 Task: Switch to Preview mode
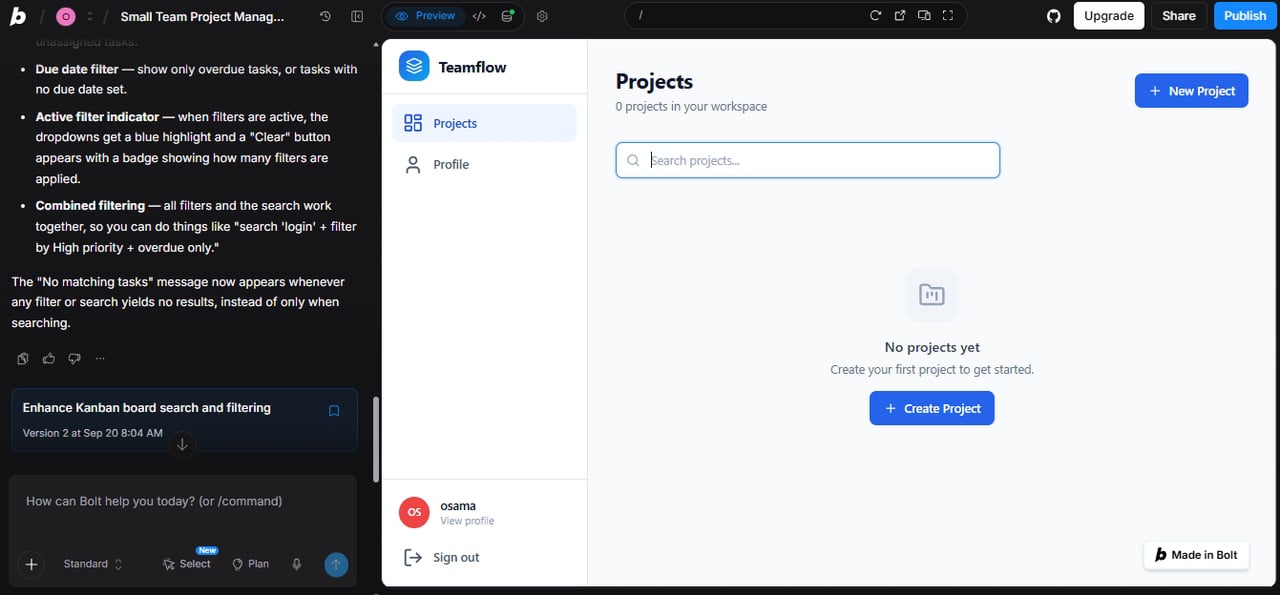[425, 16]
